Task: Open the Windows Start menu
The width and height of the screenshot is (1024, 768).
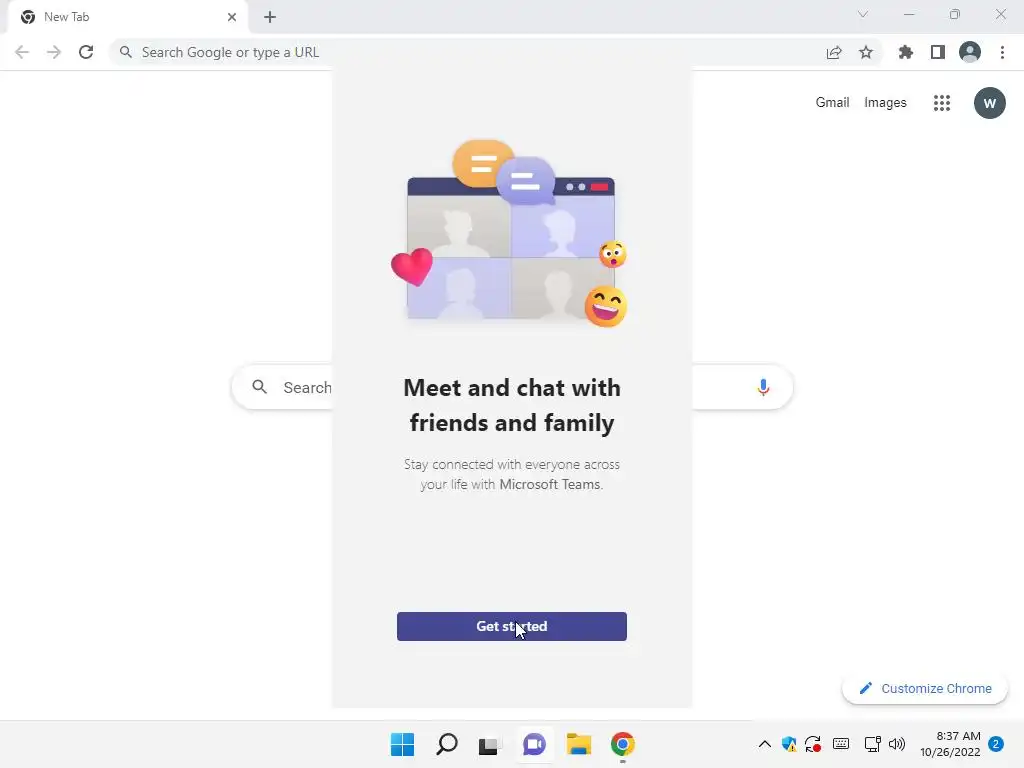Action: point(402,744)
